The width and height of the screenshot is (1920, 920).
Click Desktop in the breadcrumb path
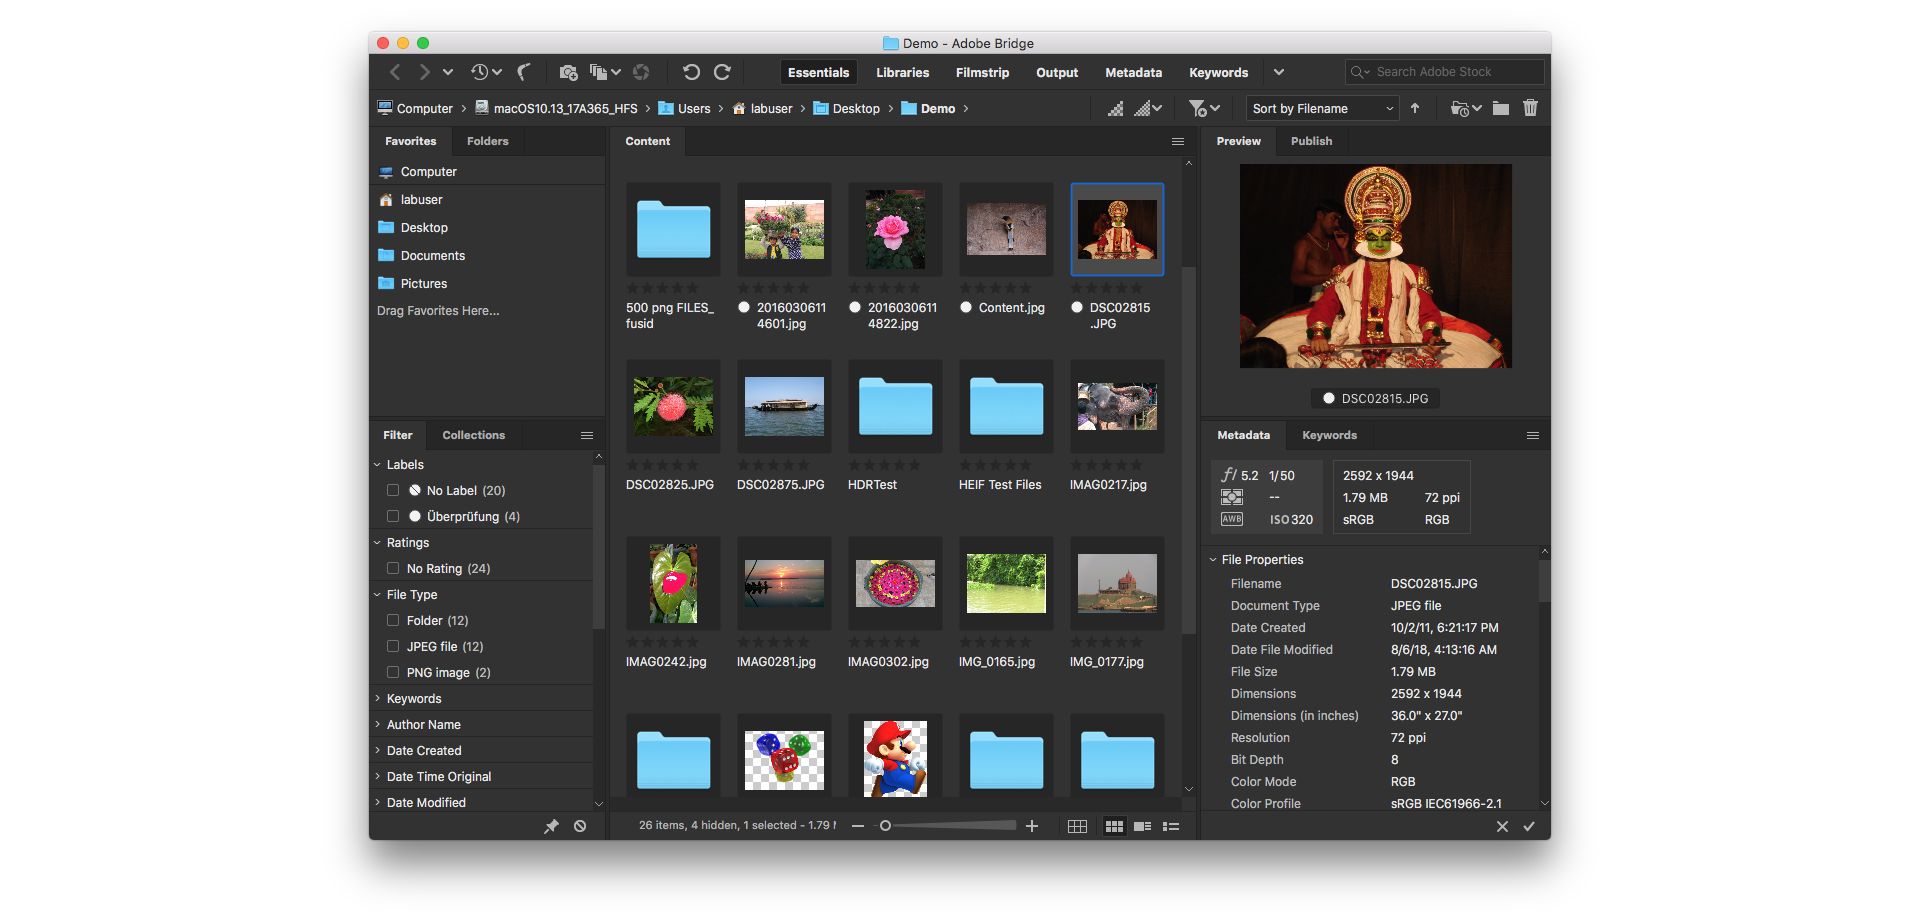(x=856, y=108)
